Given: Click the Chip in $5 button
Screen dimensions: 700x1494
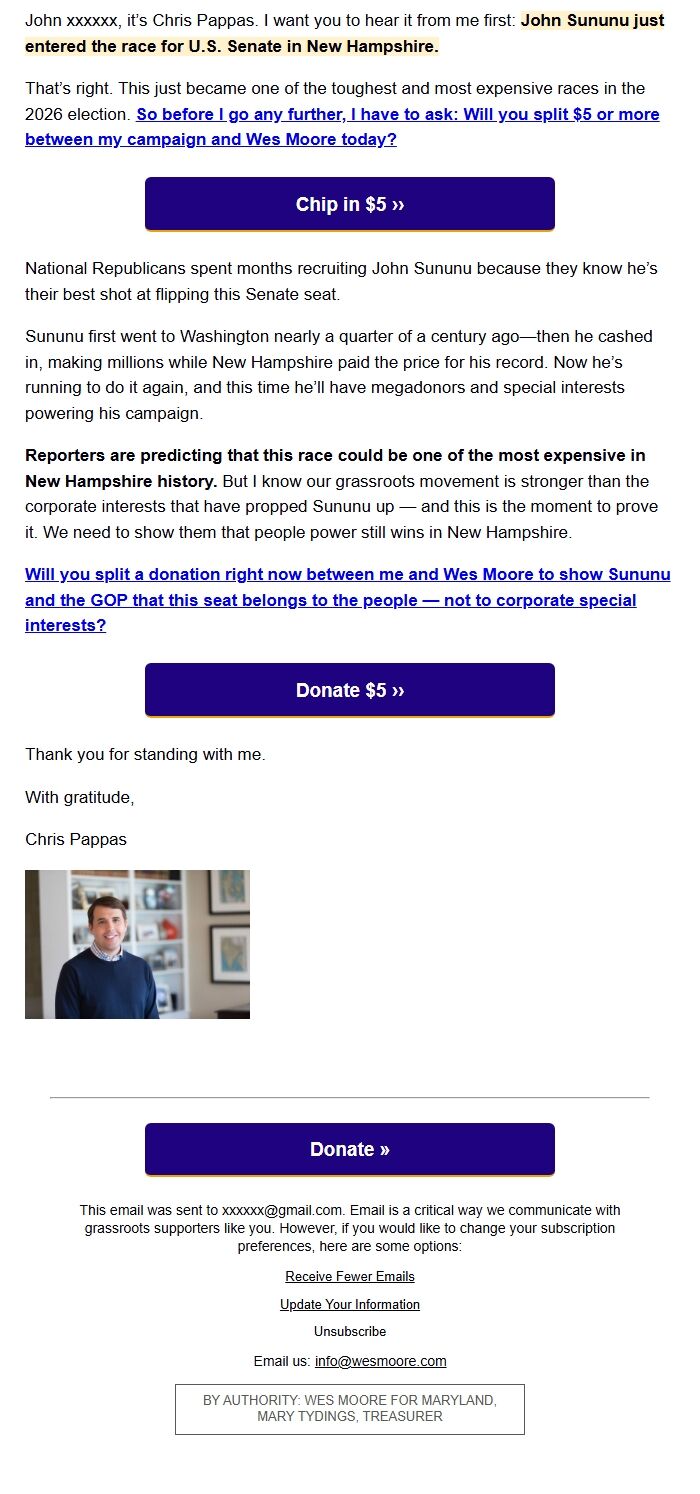Looking at the screenshot, I should coord(350,204).
